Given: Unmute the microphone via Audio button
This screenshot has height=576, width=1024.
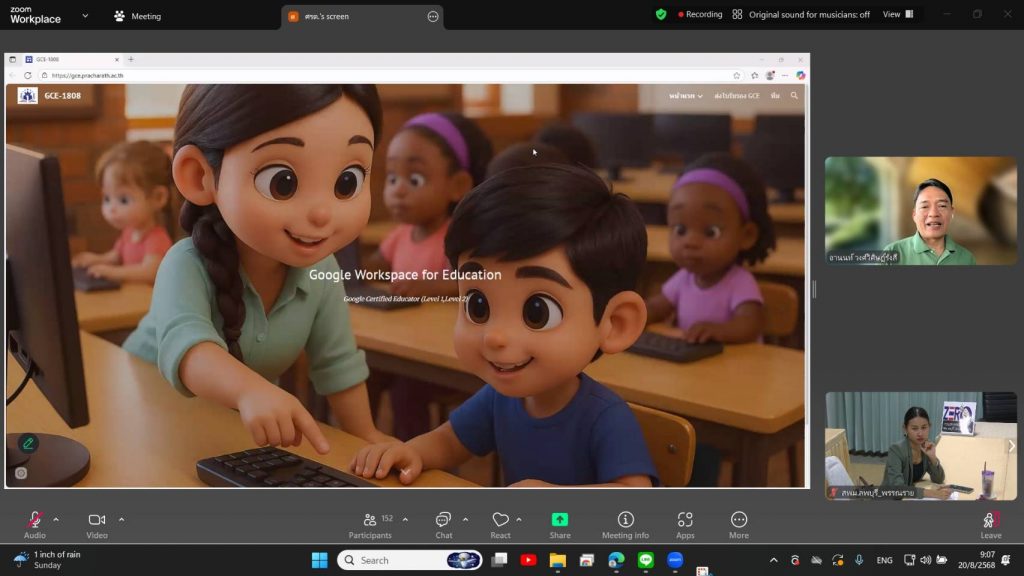Looking at the screenshot, I should tap(35, 524).
